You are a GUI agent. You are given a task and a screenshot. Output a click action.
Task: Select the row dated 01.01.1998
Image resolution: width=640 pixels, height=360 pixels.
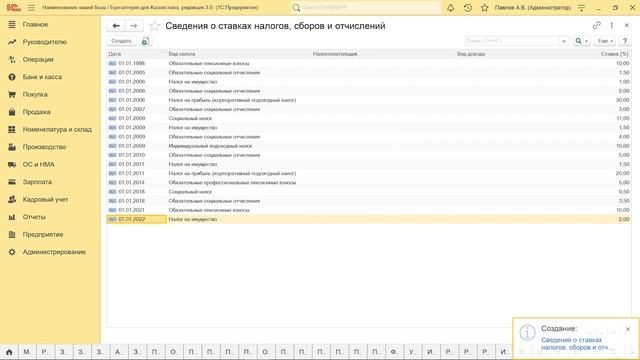pyautogui.click(x=369, y=63)
